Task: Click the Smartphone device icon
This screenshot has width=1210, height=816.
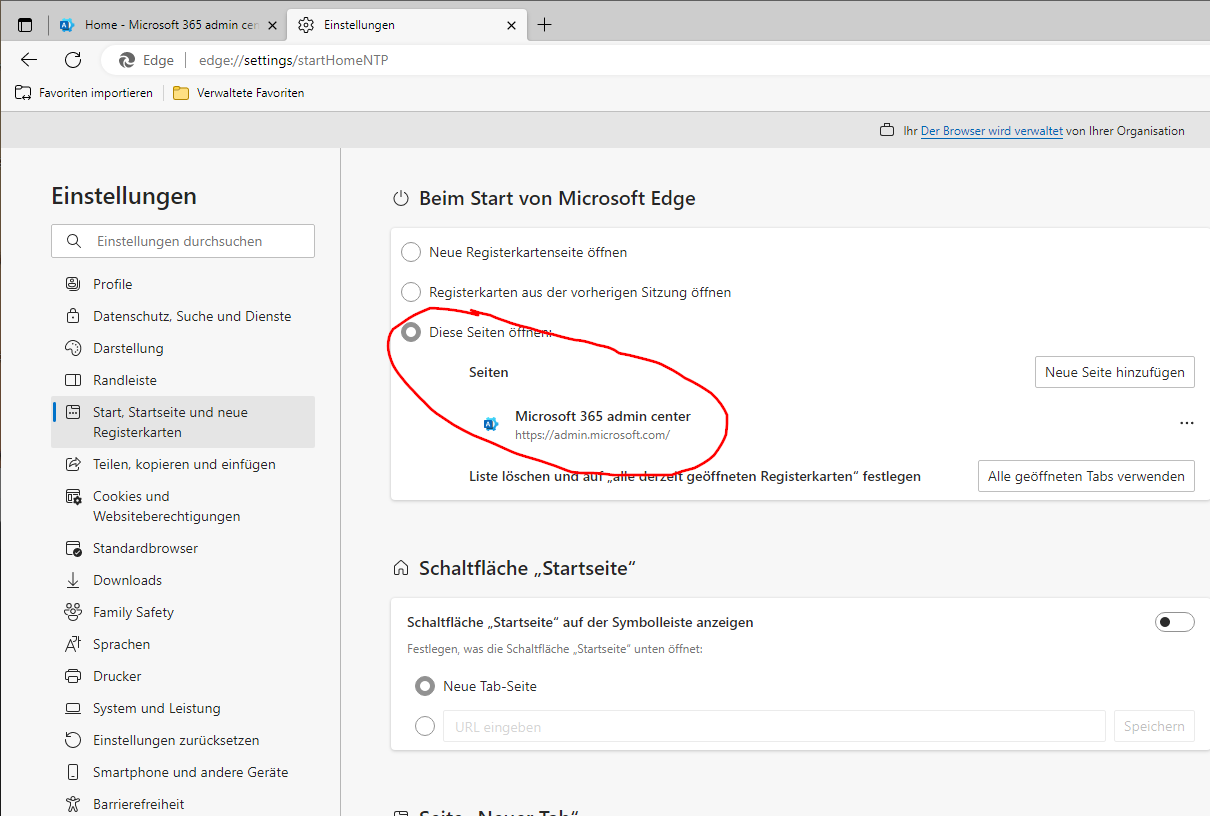Action: [x=73, y=772]
